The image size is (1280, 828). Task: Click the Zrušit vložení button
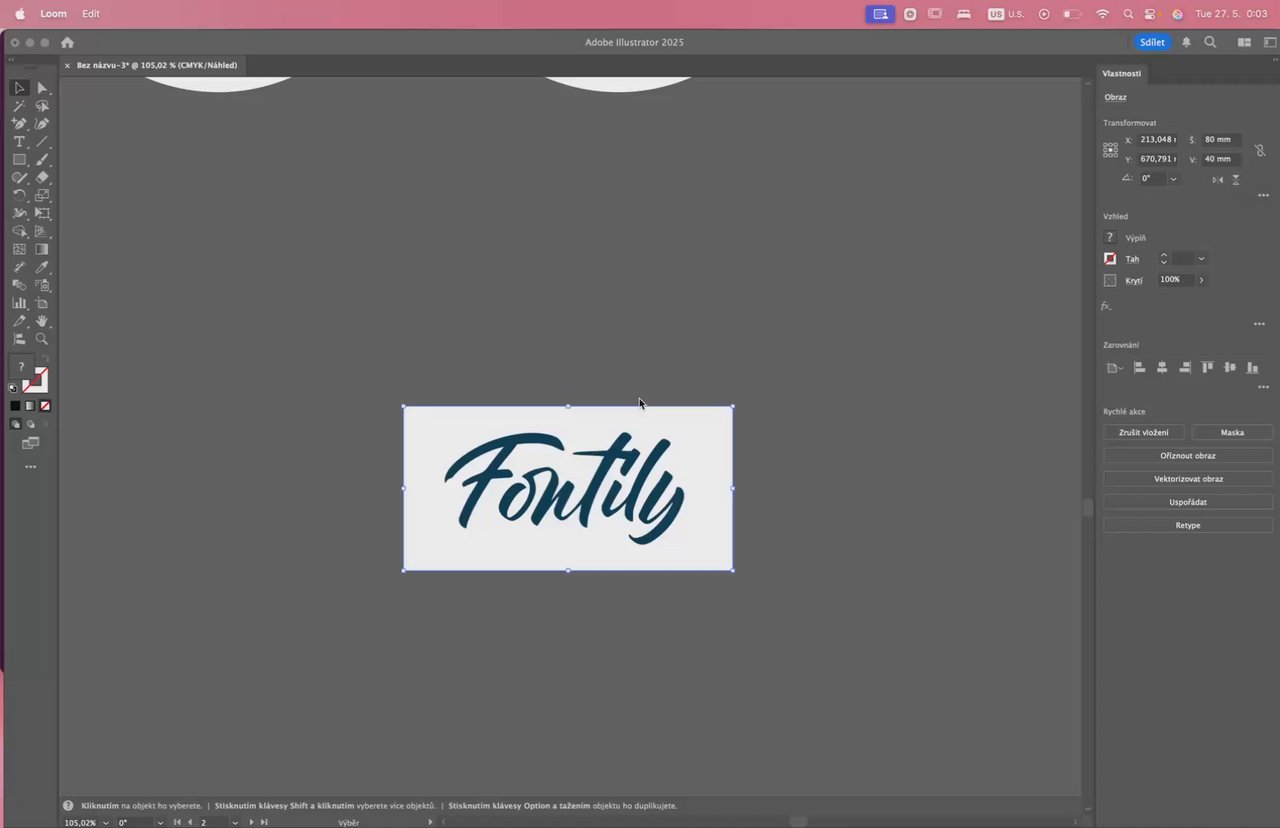point(1144,432)
